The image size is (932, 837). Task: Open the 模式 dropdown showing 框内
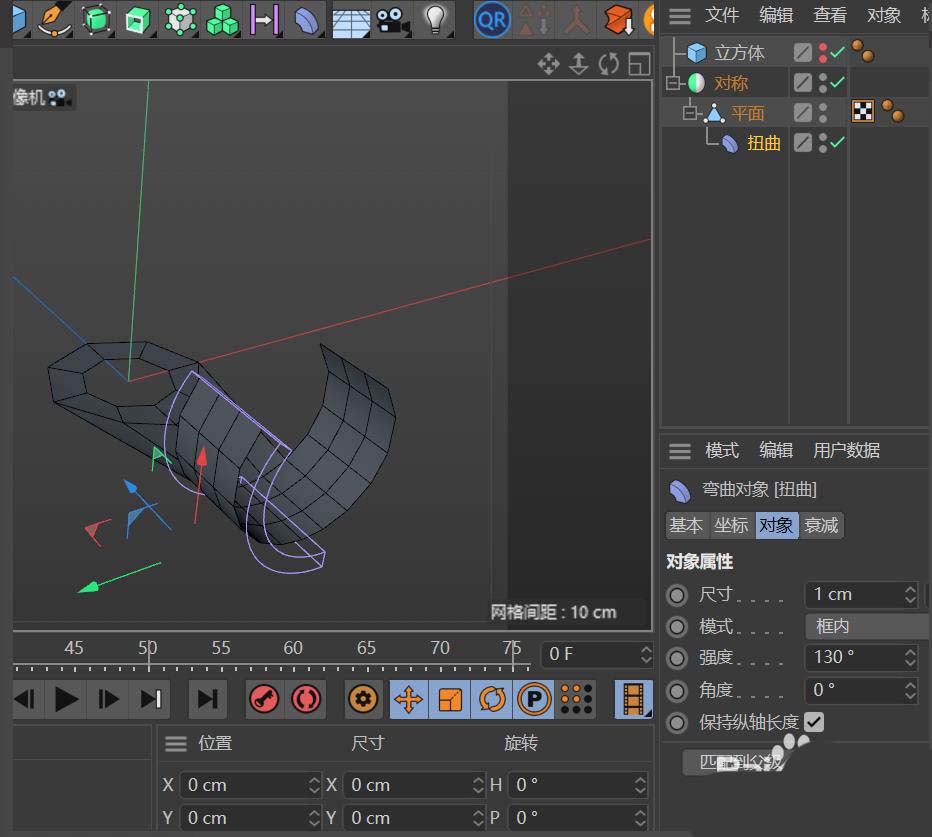pyautogui.click(x=865, y=626)
